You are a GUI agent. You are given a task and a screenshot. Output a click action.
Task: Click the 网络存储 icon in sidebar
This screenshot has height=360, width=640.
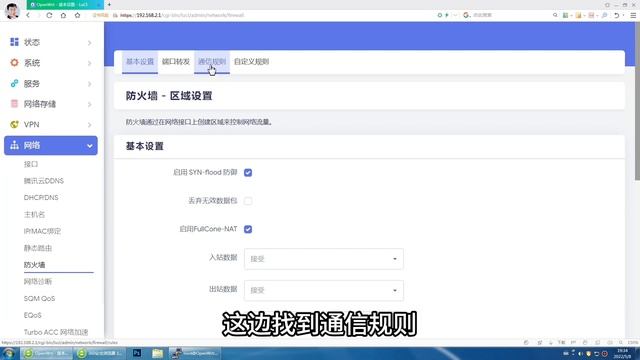pyautogui.click(x=14, y=104)
